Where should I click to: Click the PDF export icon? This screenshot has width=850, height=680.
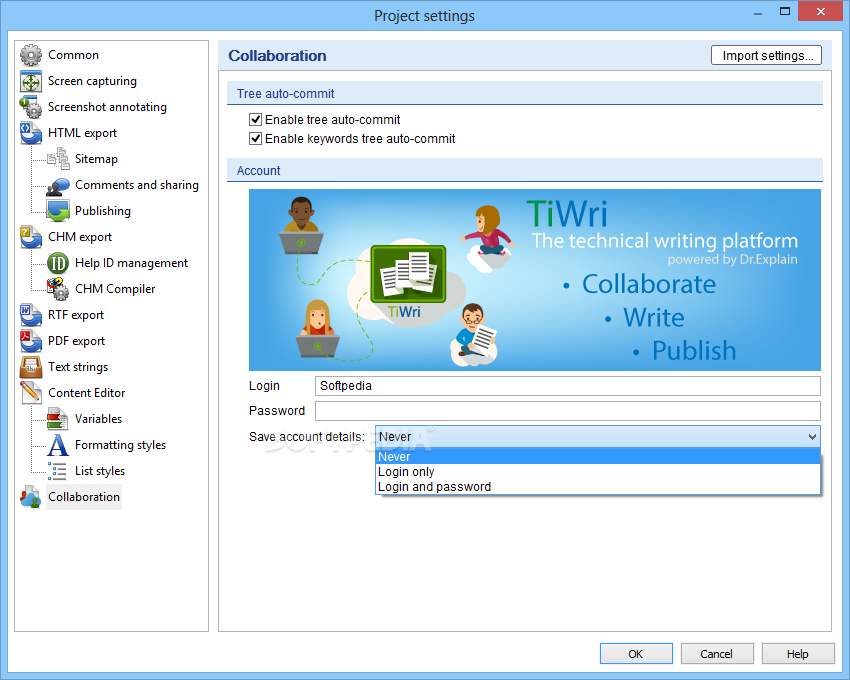point(31,341)
